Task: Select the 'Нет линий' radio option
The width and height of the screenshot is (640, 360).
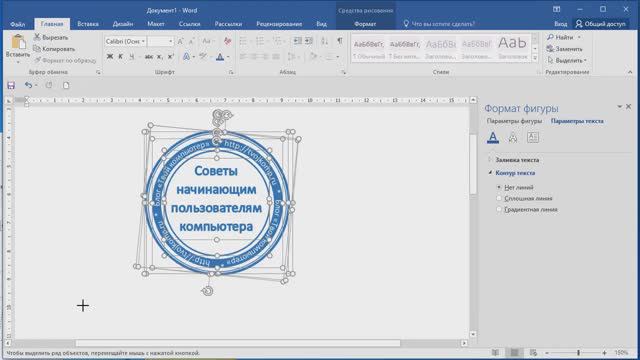Action: [x=499, y=187]
